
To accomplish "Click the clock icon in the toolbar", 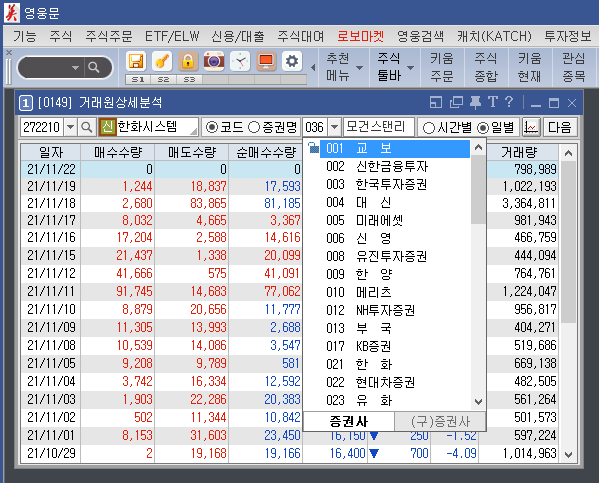I will 240,61.
